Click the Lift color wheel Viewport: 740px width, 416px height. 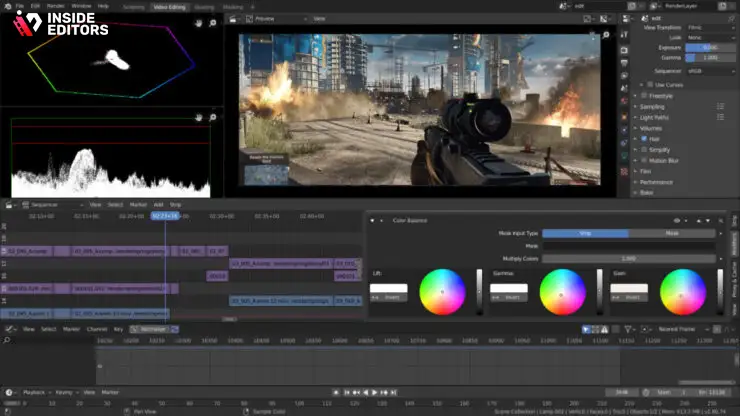[x=442, y=292]
